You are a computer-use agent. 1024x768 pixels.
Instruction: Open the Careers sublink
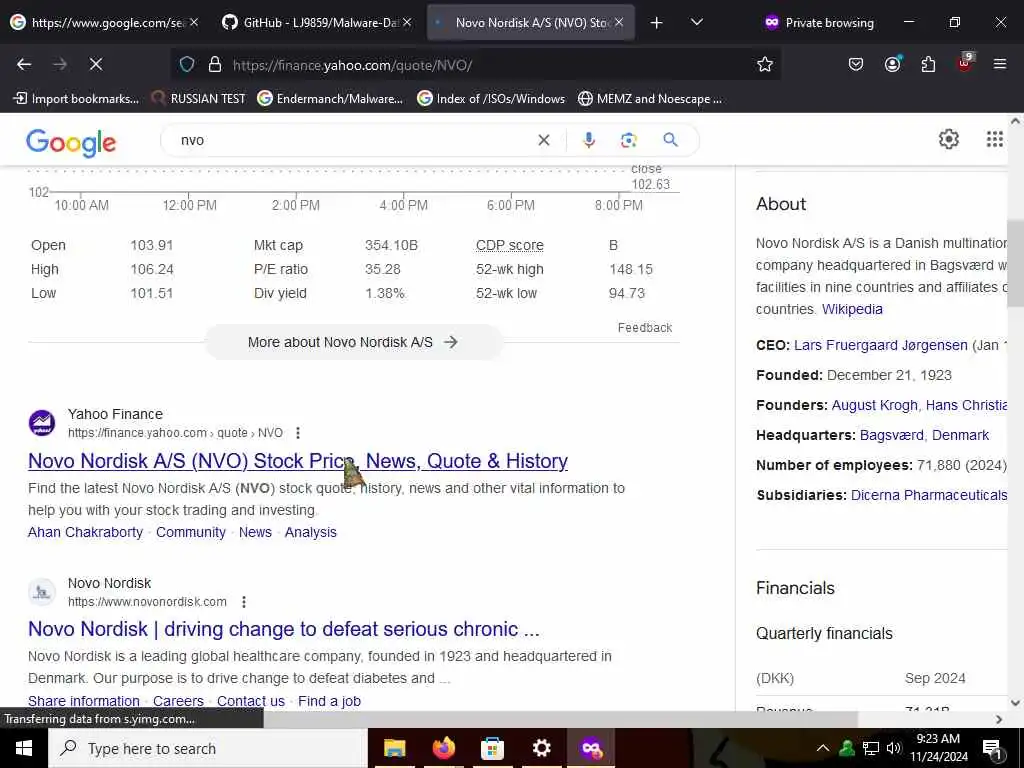tap(178, 701)
